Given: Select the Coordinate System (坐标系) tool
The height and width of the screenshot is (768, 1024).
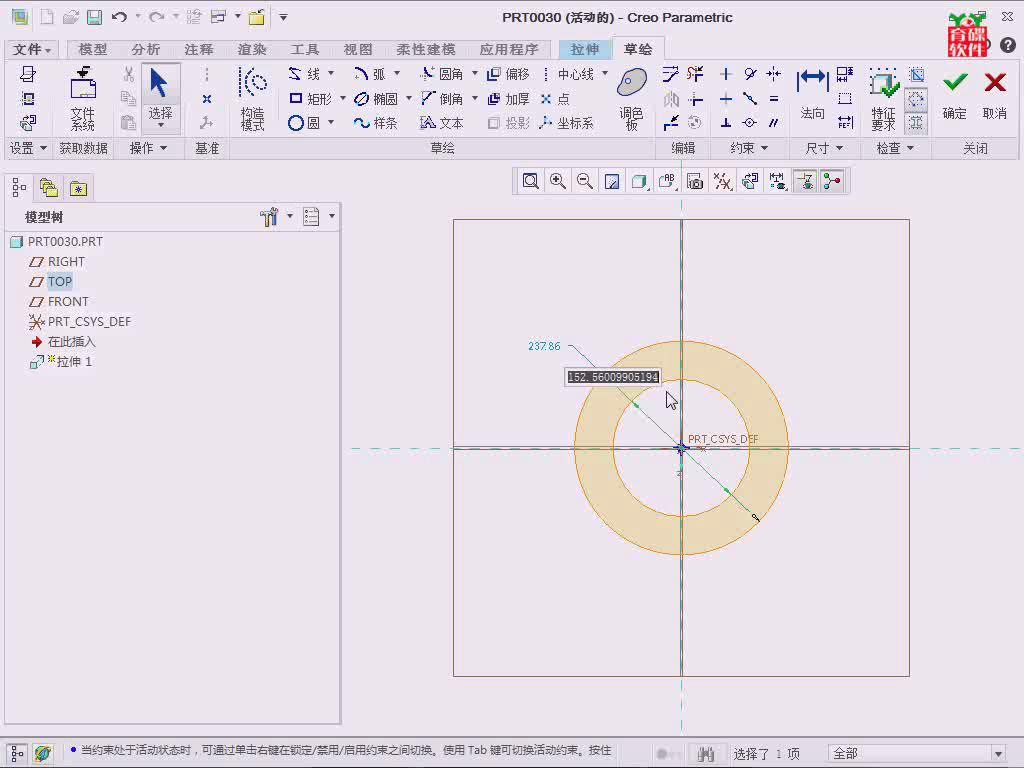Looking at the screenshot, I should point(567,123).
